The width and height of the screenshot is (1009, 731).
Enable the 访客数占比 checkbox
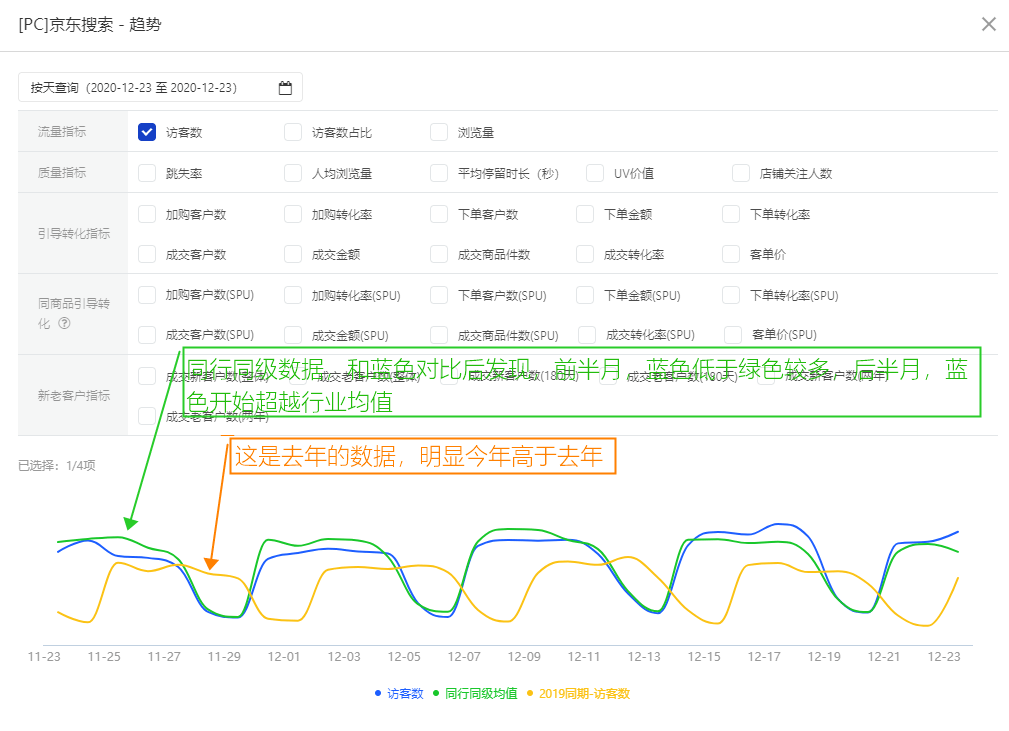coord(293,132)
